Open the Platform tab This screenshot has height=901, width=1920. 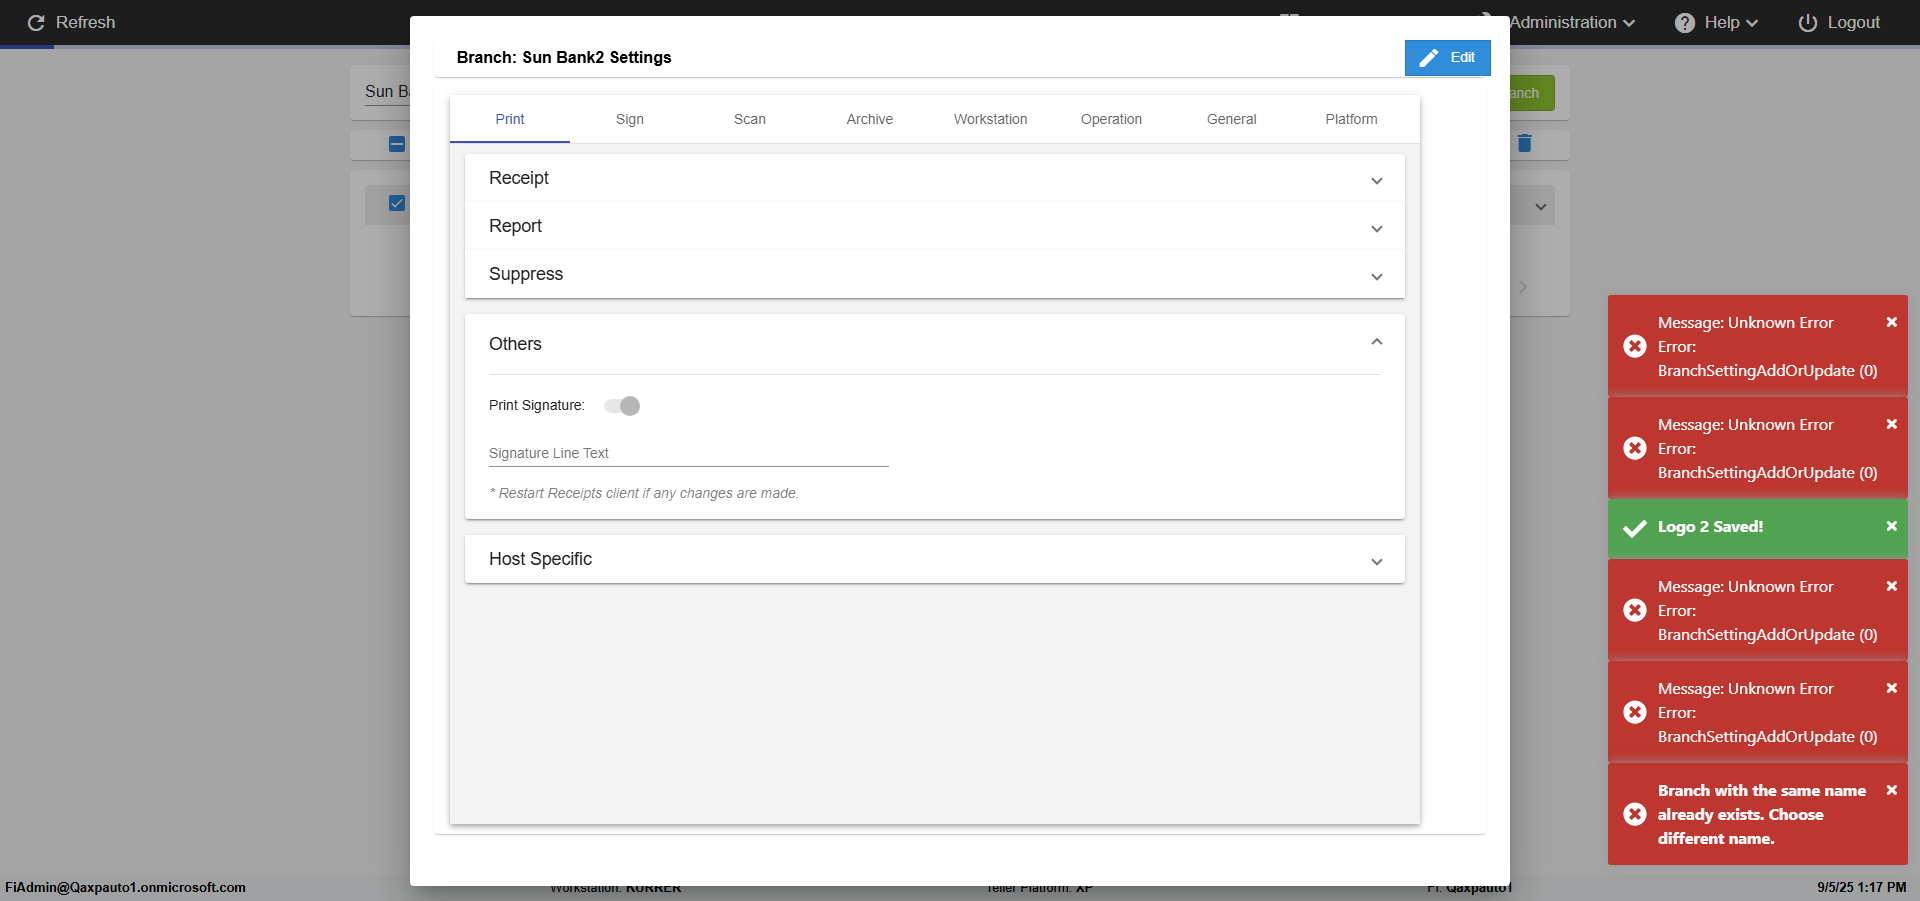point(1351,119)
